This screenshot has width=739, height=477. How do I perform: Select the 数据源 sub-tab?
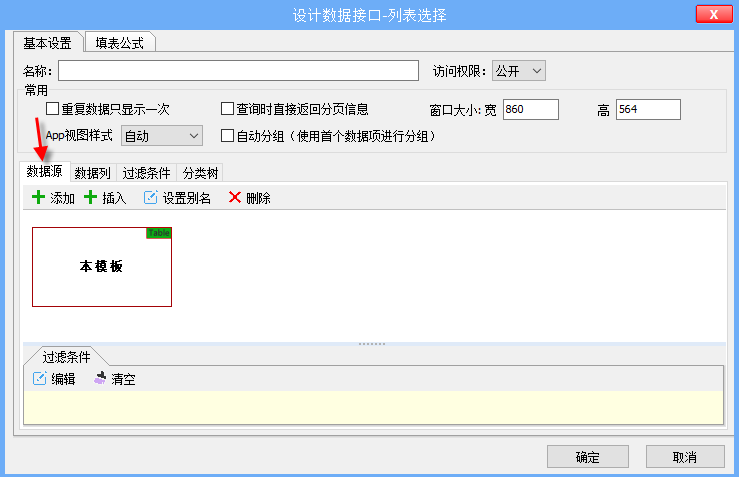[x=45, y=171]
